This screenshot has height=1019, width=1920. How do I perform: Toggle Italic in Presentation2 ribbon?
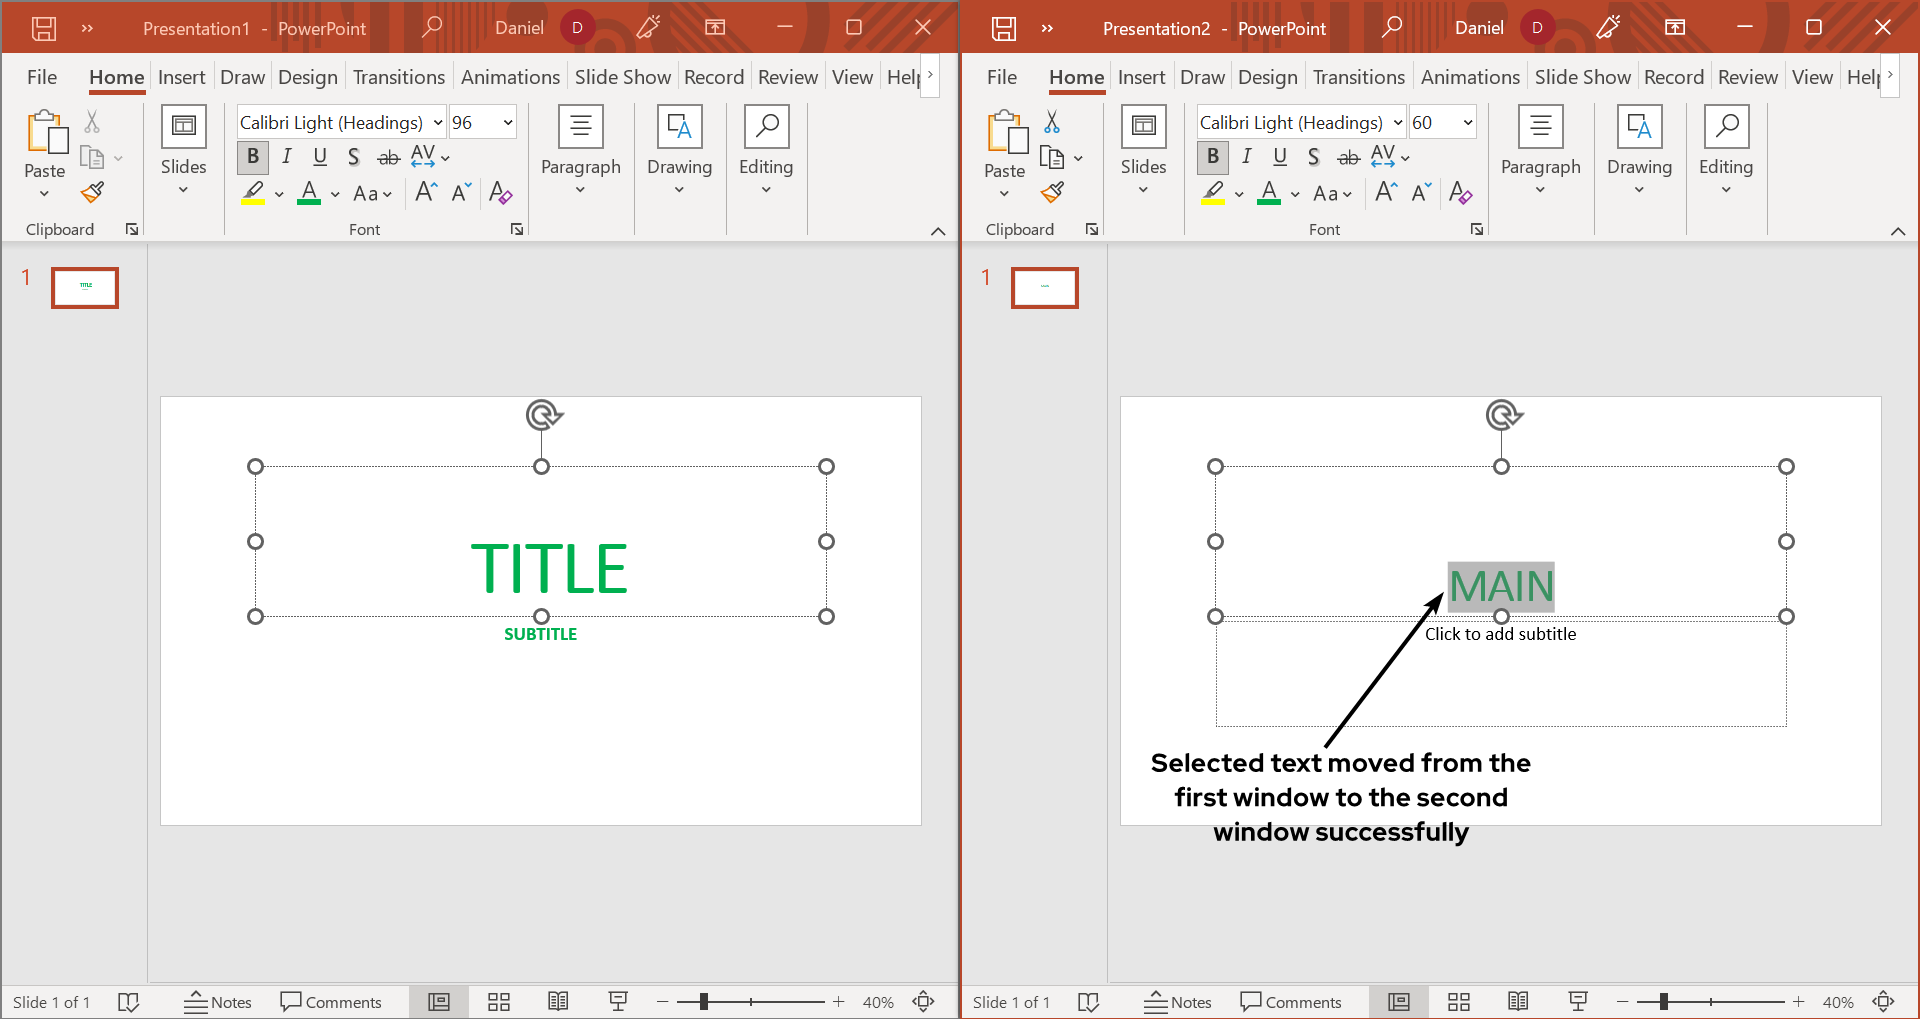click(1246, 157)
